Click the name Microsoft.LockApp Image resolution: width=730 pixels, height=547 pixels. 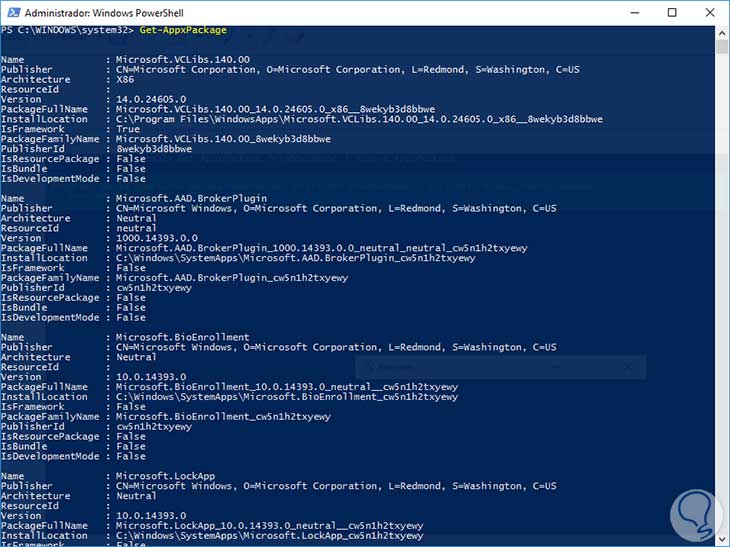[165, 476]
